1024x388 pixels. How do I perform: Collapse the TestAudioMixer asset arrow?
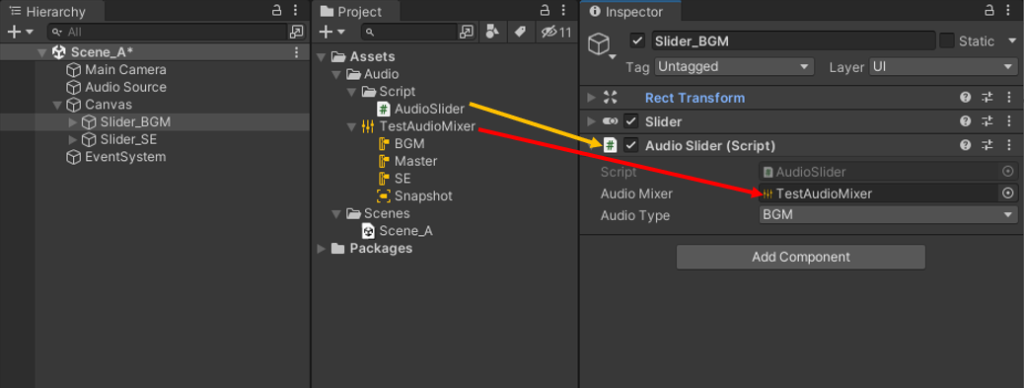coord(351,127)
